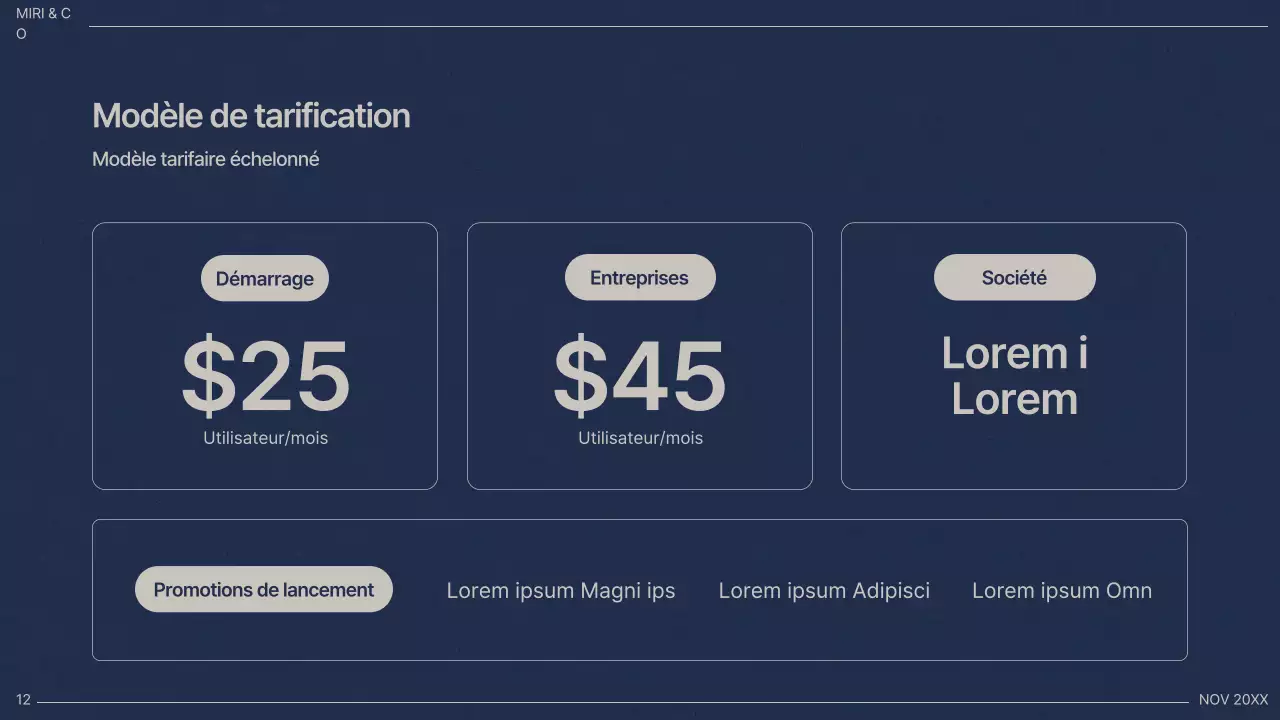This screenshot has width=1280, height=720.
Task: Click the "NOV 20XX" footer date
Action: [x=1233, y=700]
